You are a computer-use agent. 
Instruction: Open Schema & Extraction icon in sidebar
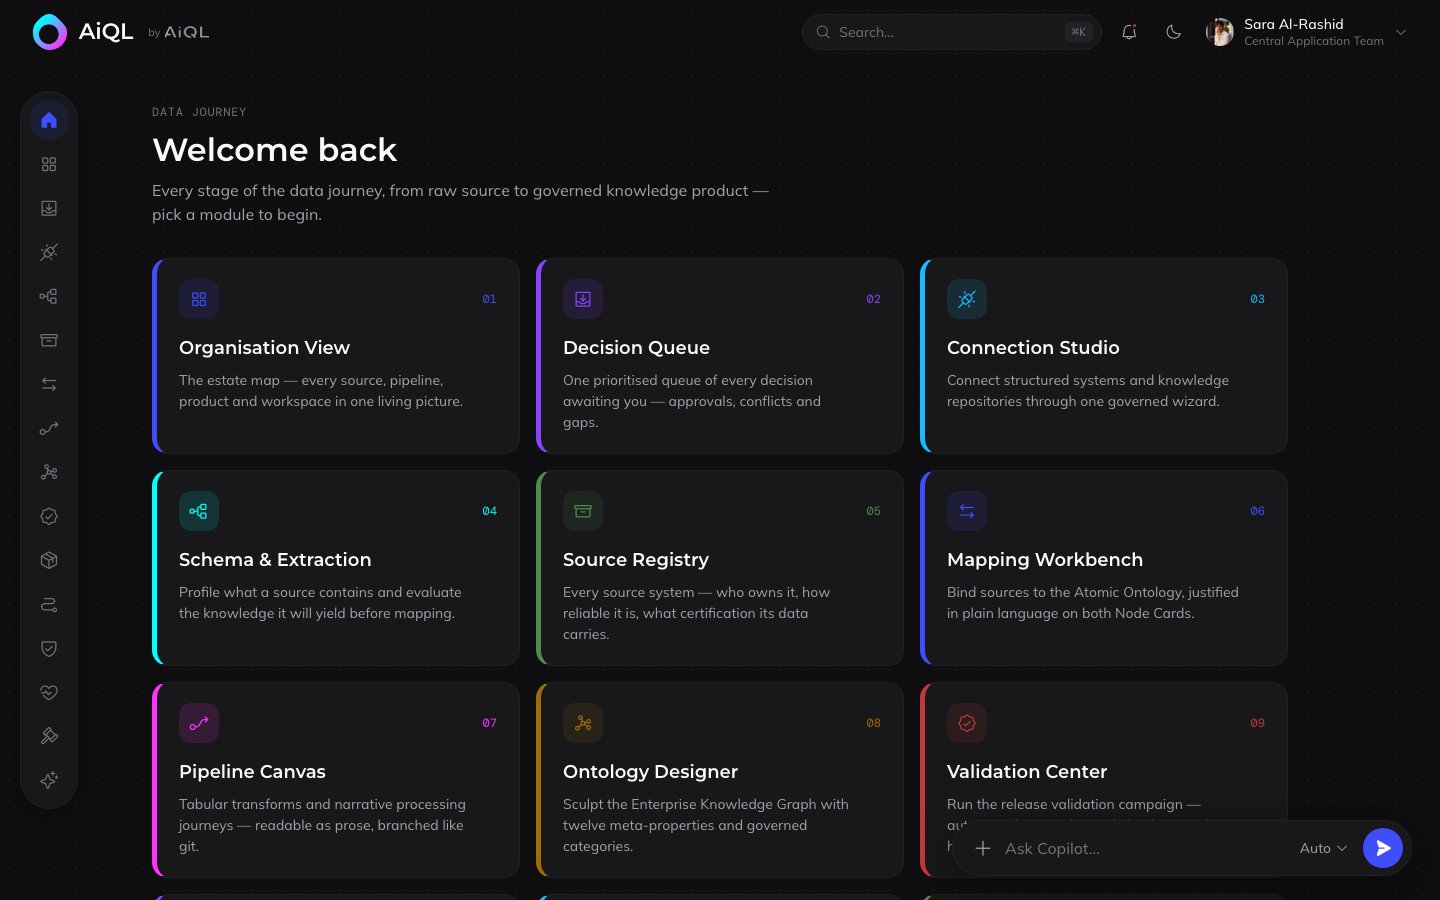click(x=49, y=296)
